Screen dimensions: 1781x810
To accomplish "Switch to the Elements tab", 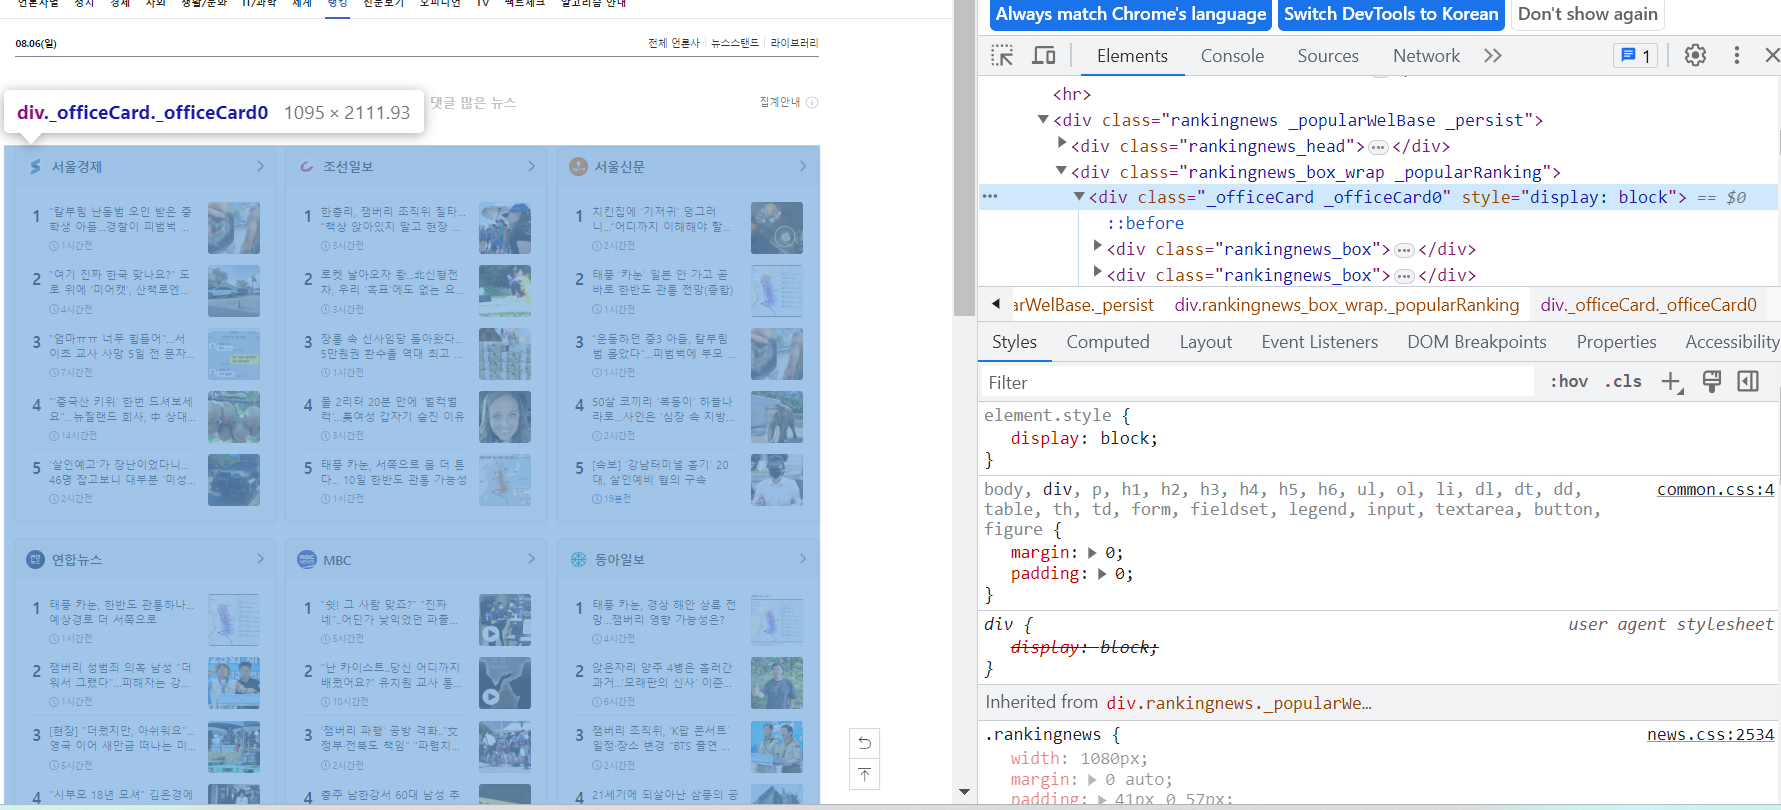I will click(x=1132, y=56).
